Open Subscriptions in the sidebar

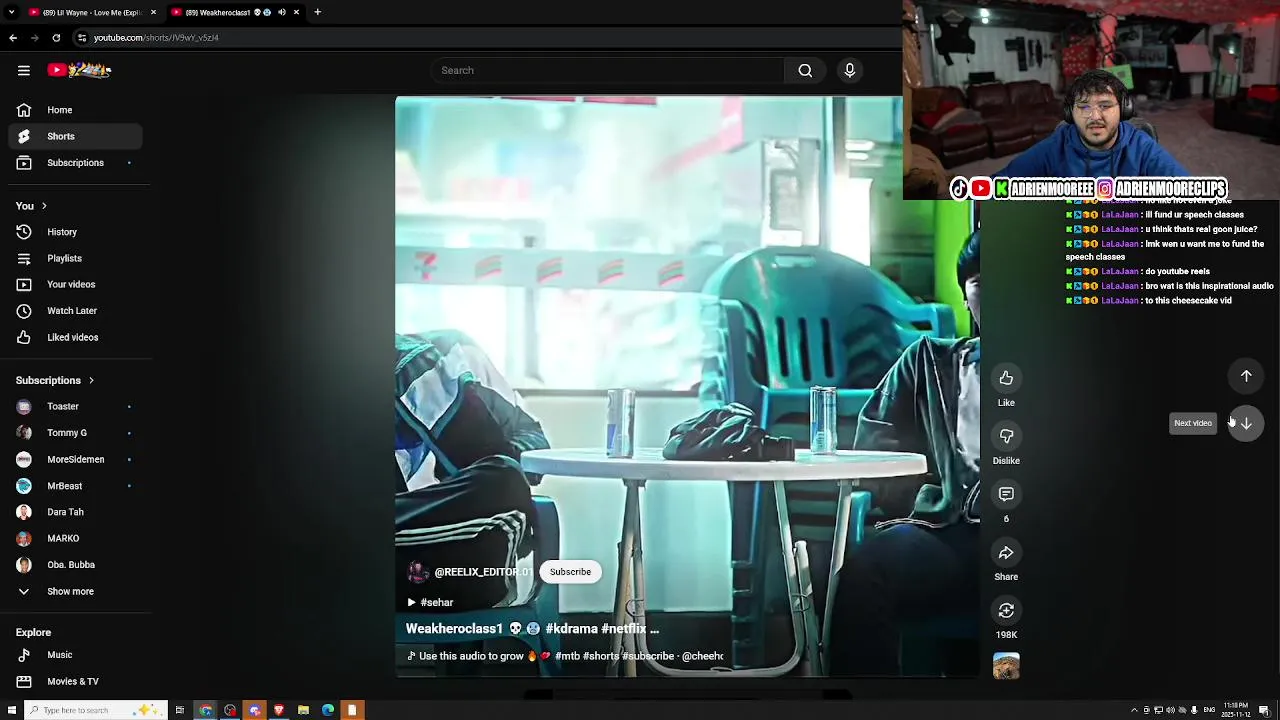coord(76,163)
